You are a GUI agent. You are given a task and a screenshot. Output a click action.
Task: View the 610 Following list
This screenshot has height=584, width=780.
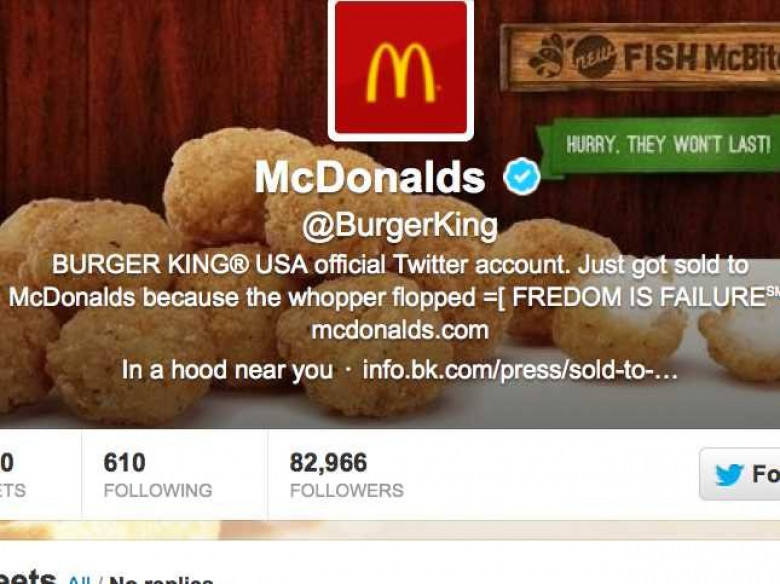(158, 475)
